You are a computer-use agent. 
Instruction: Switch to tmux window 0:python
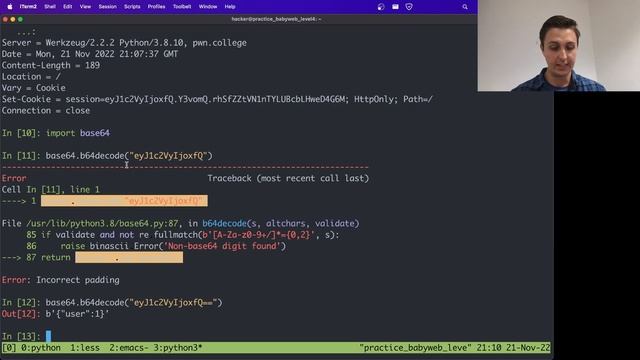[41, 348]
